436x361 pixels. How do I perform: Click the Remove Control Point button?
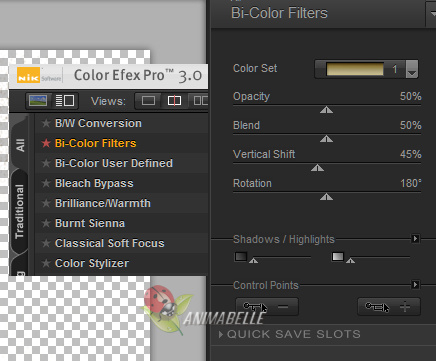click(x=267, y=307)
